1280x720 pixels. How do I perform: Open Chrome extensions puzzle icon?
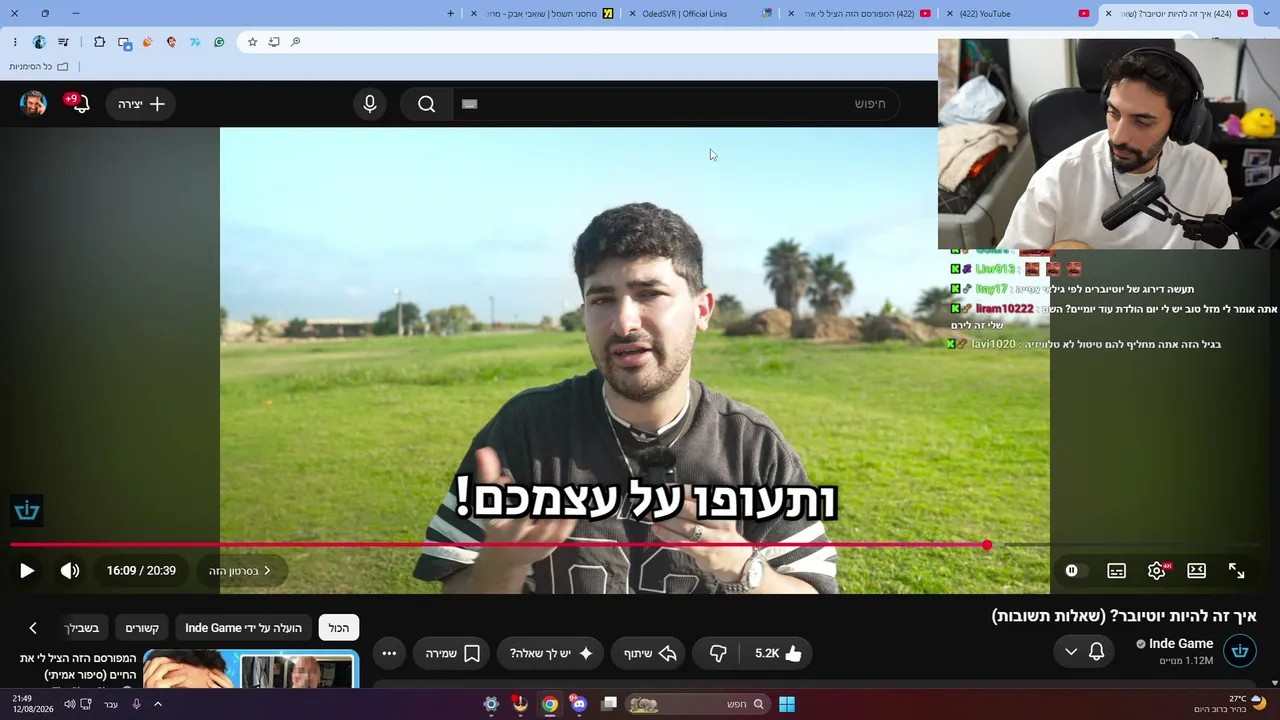pos(99,42)
